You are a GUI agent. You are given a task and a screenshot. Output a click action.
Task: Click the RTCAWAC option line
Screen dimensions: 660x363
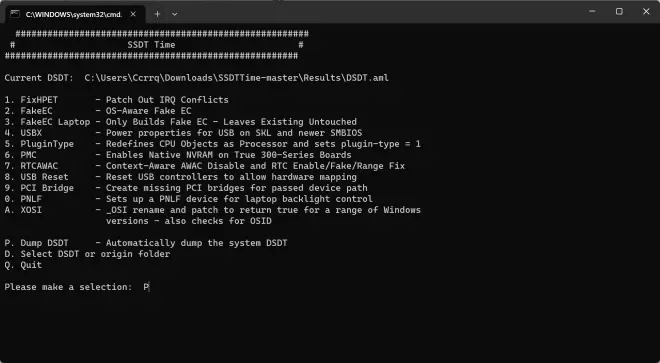coord(205,166)
